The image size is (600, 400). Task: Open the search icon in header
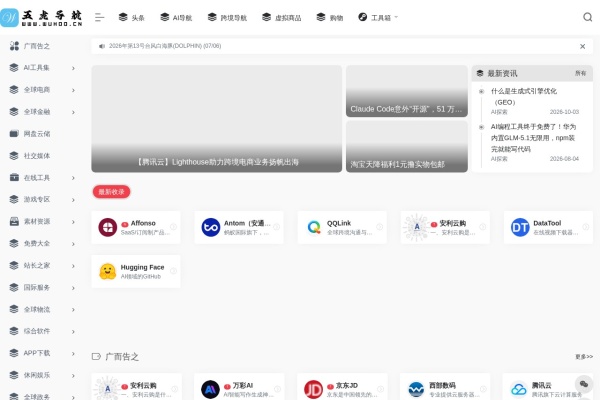coord(587,17)
